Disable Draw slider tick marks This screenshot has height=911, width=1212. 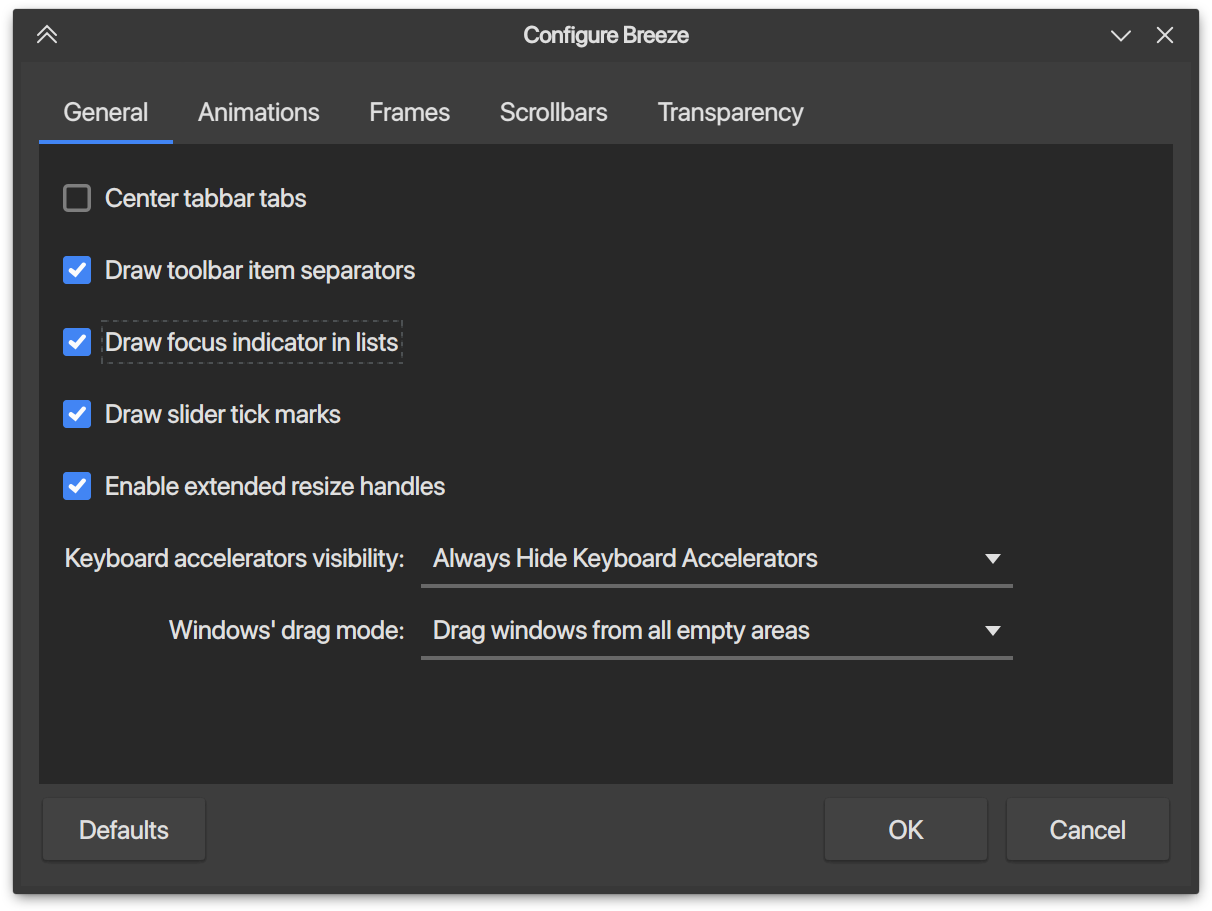pos(77,414)
